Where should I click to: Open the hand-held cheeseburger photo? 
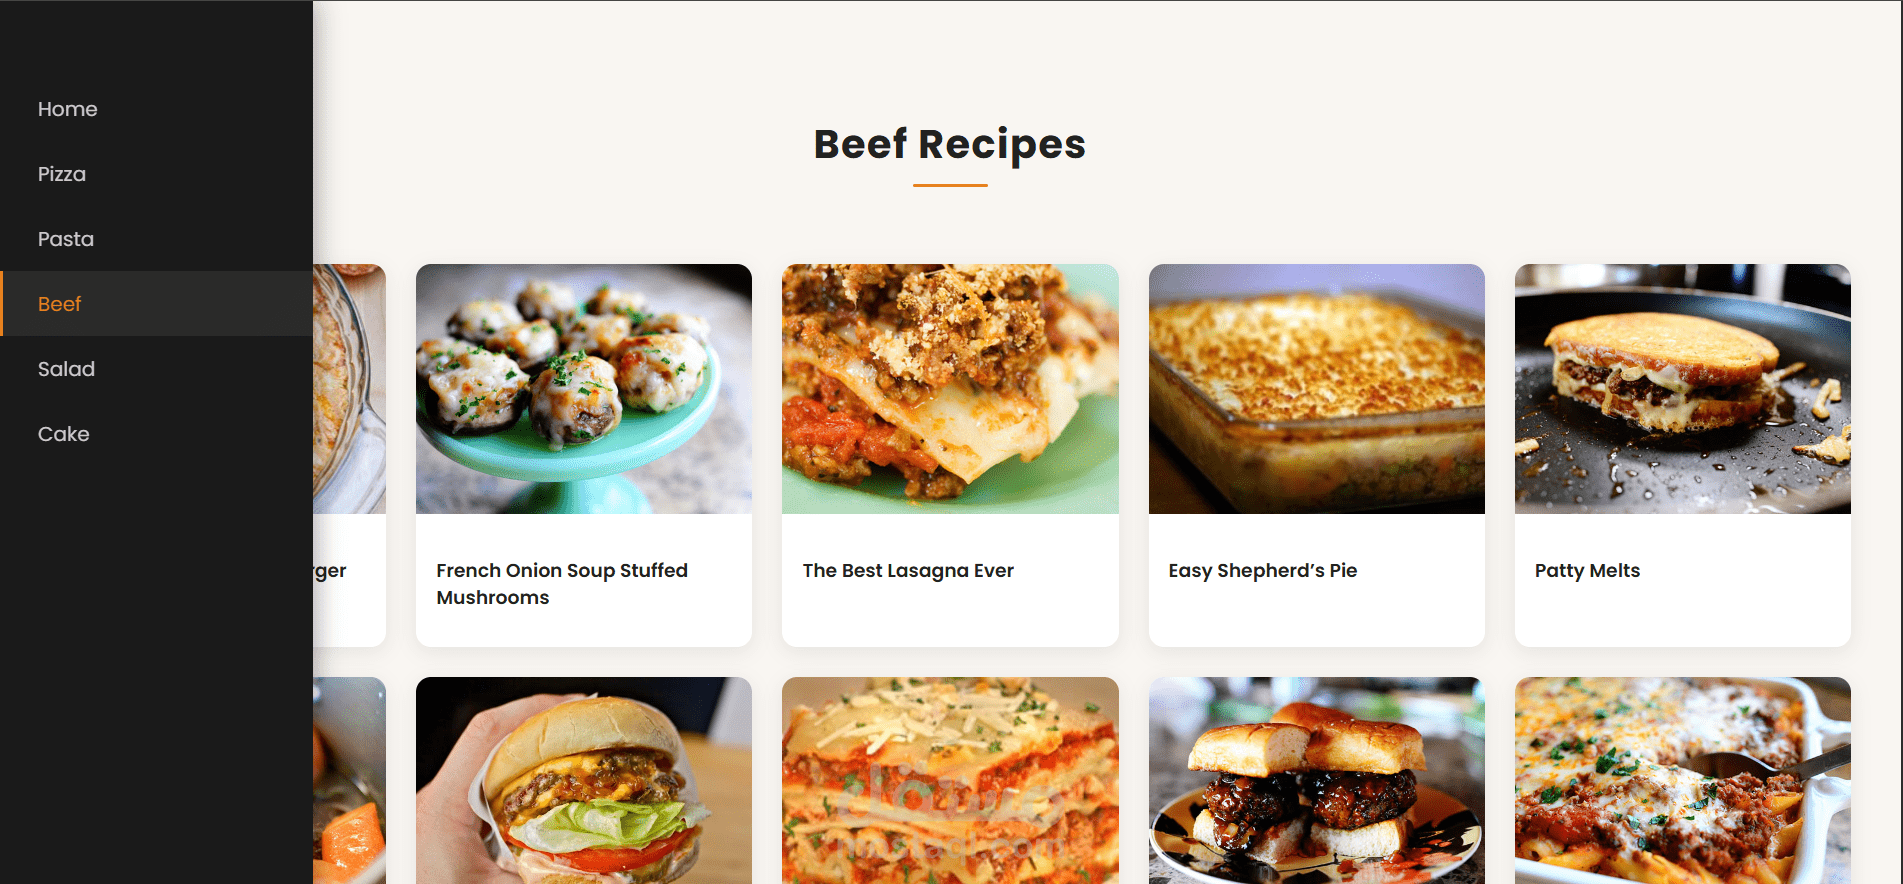pyautogui.click(x=584, y=781)
